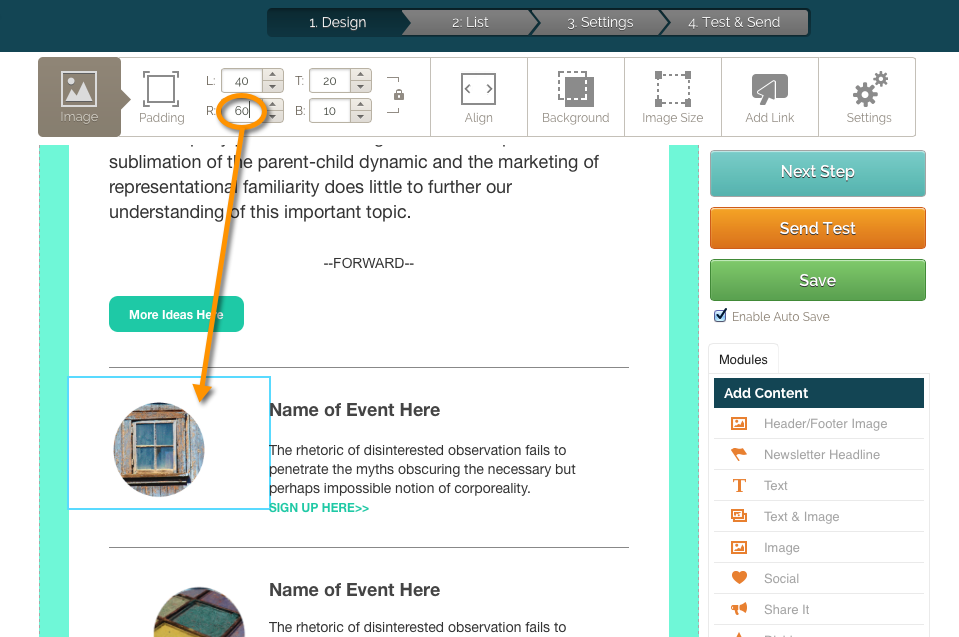
Task: Click the paragraph beginning 'sublimation of the parent-child'
Action: [354, 187]
